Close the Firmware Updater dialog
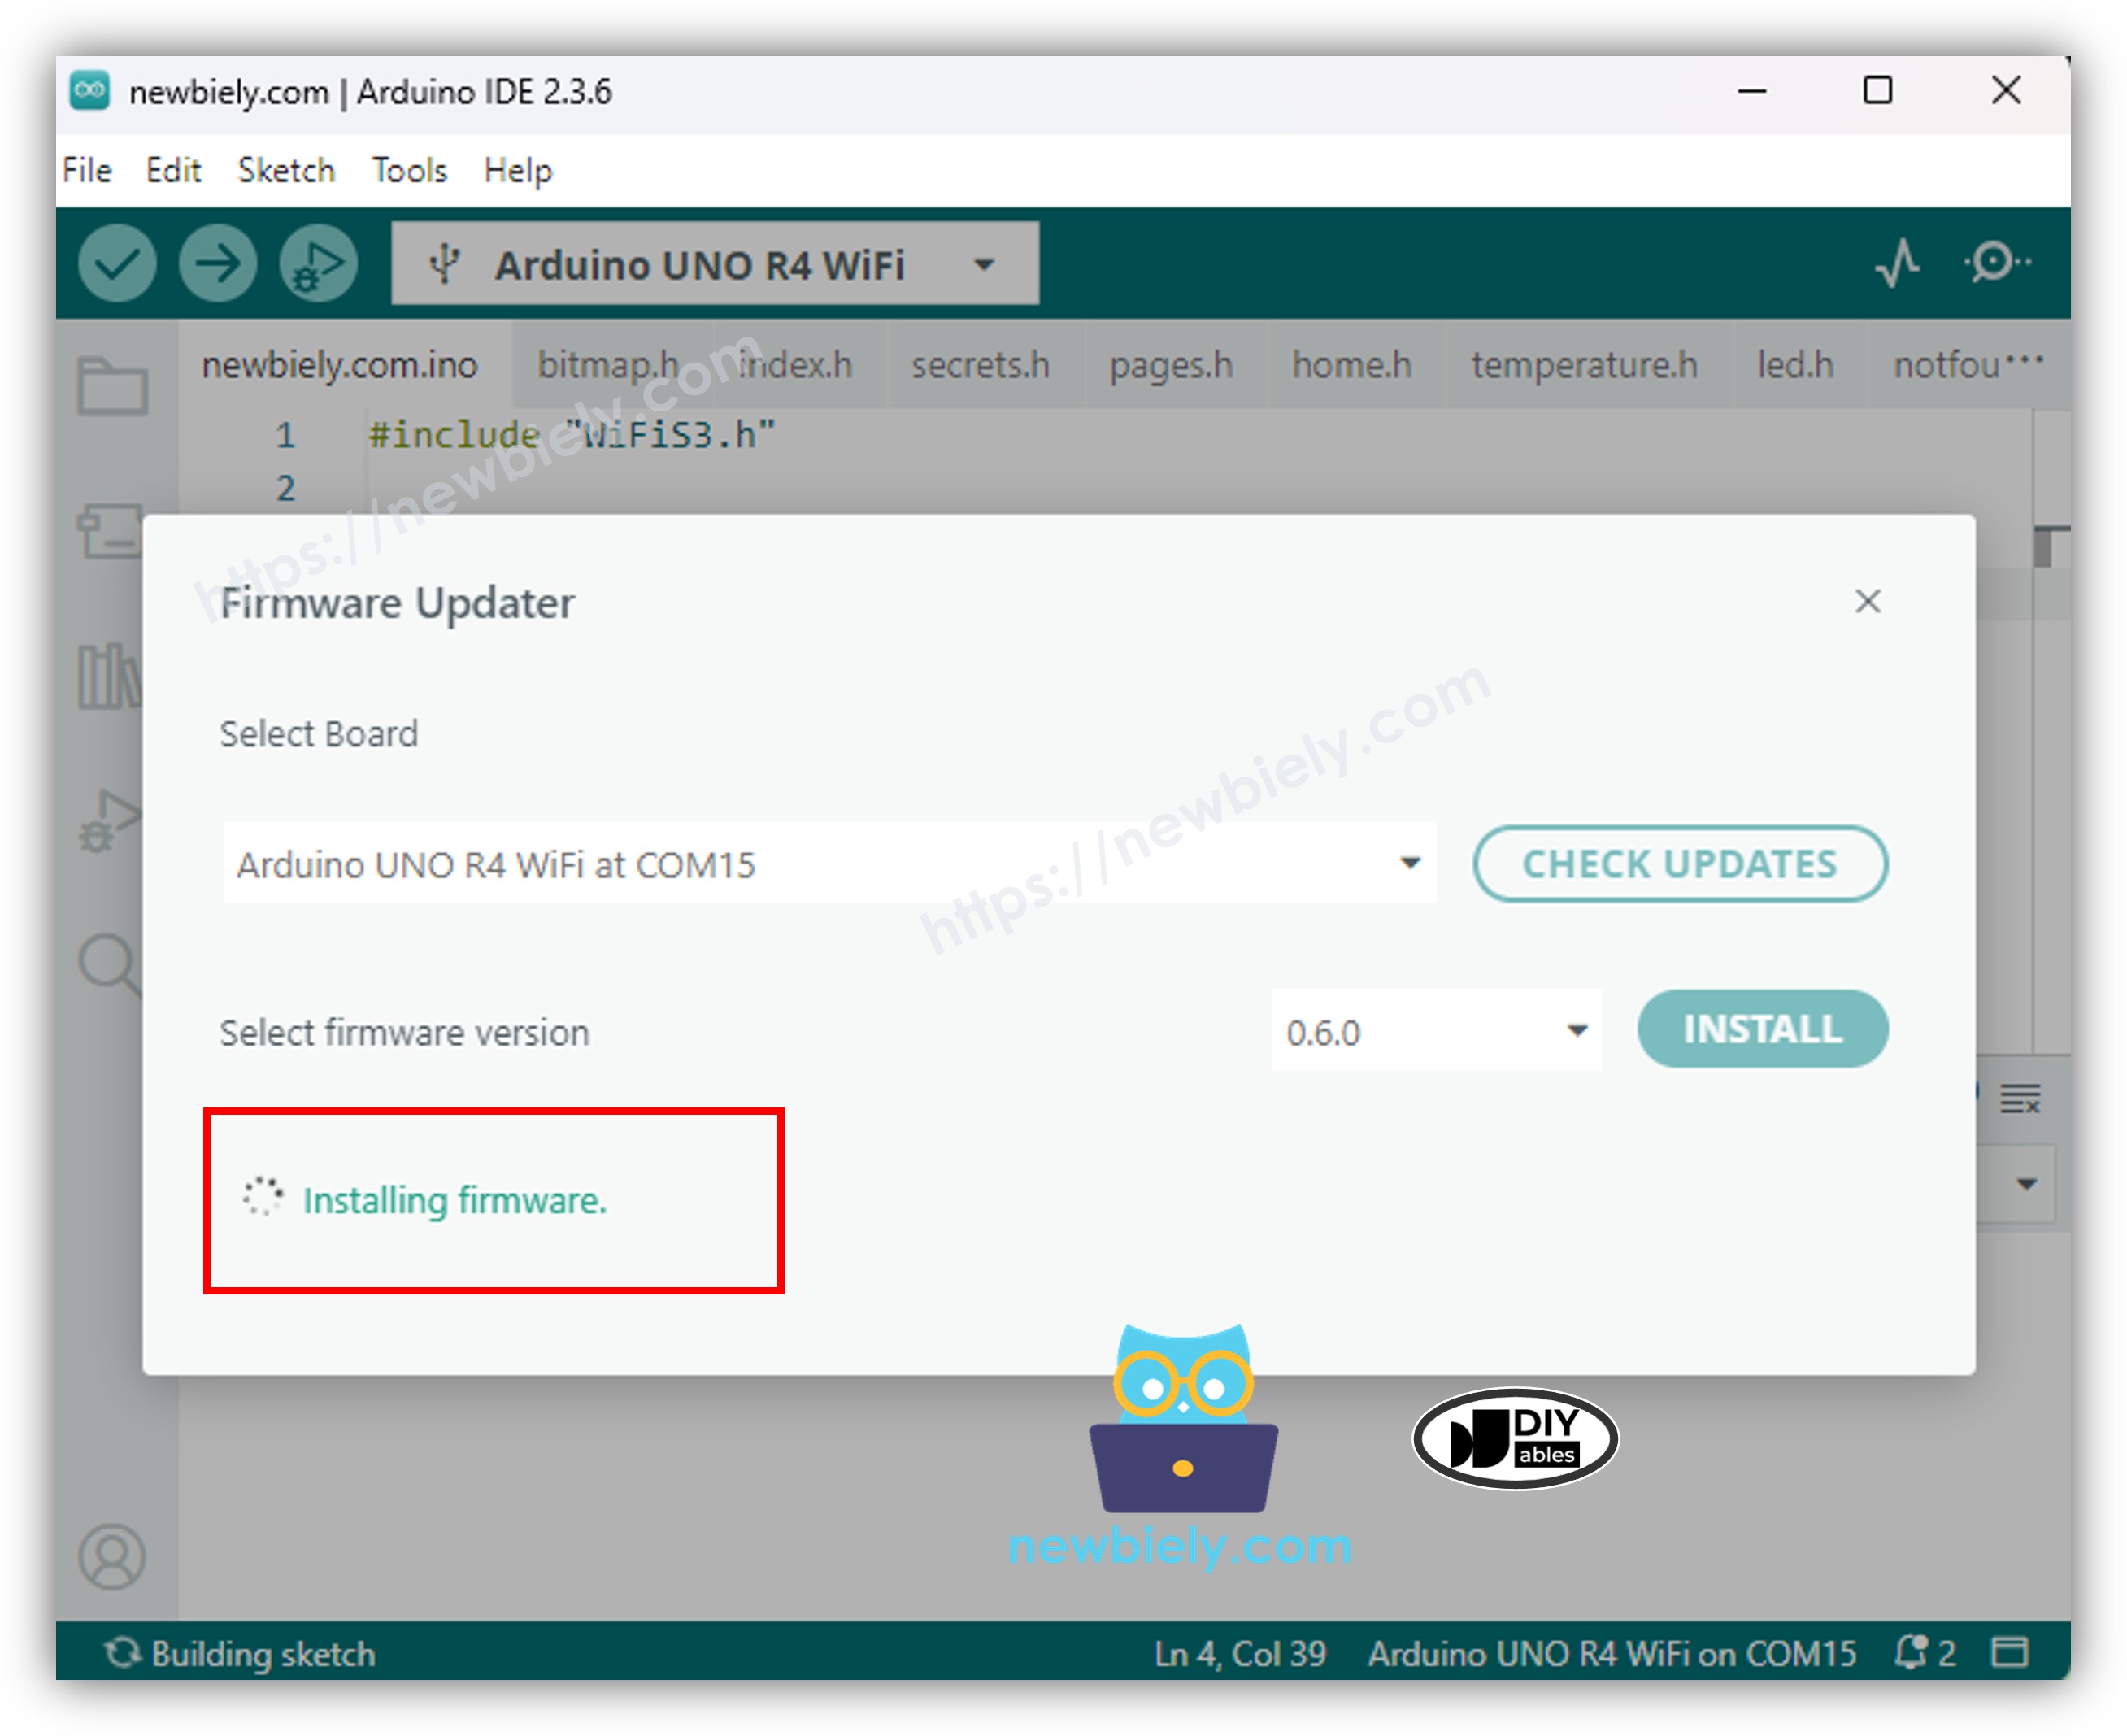Image resolution: width=2127 pixels, height=1736 pixels. 1869,602
